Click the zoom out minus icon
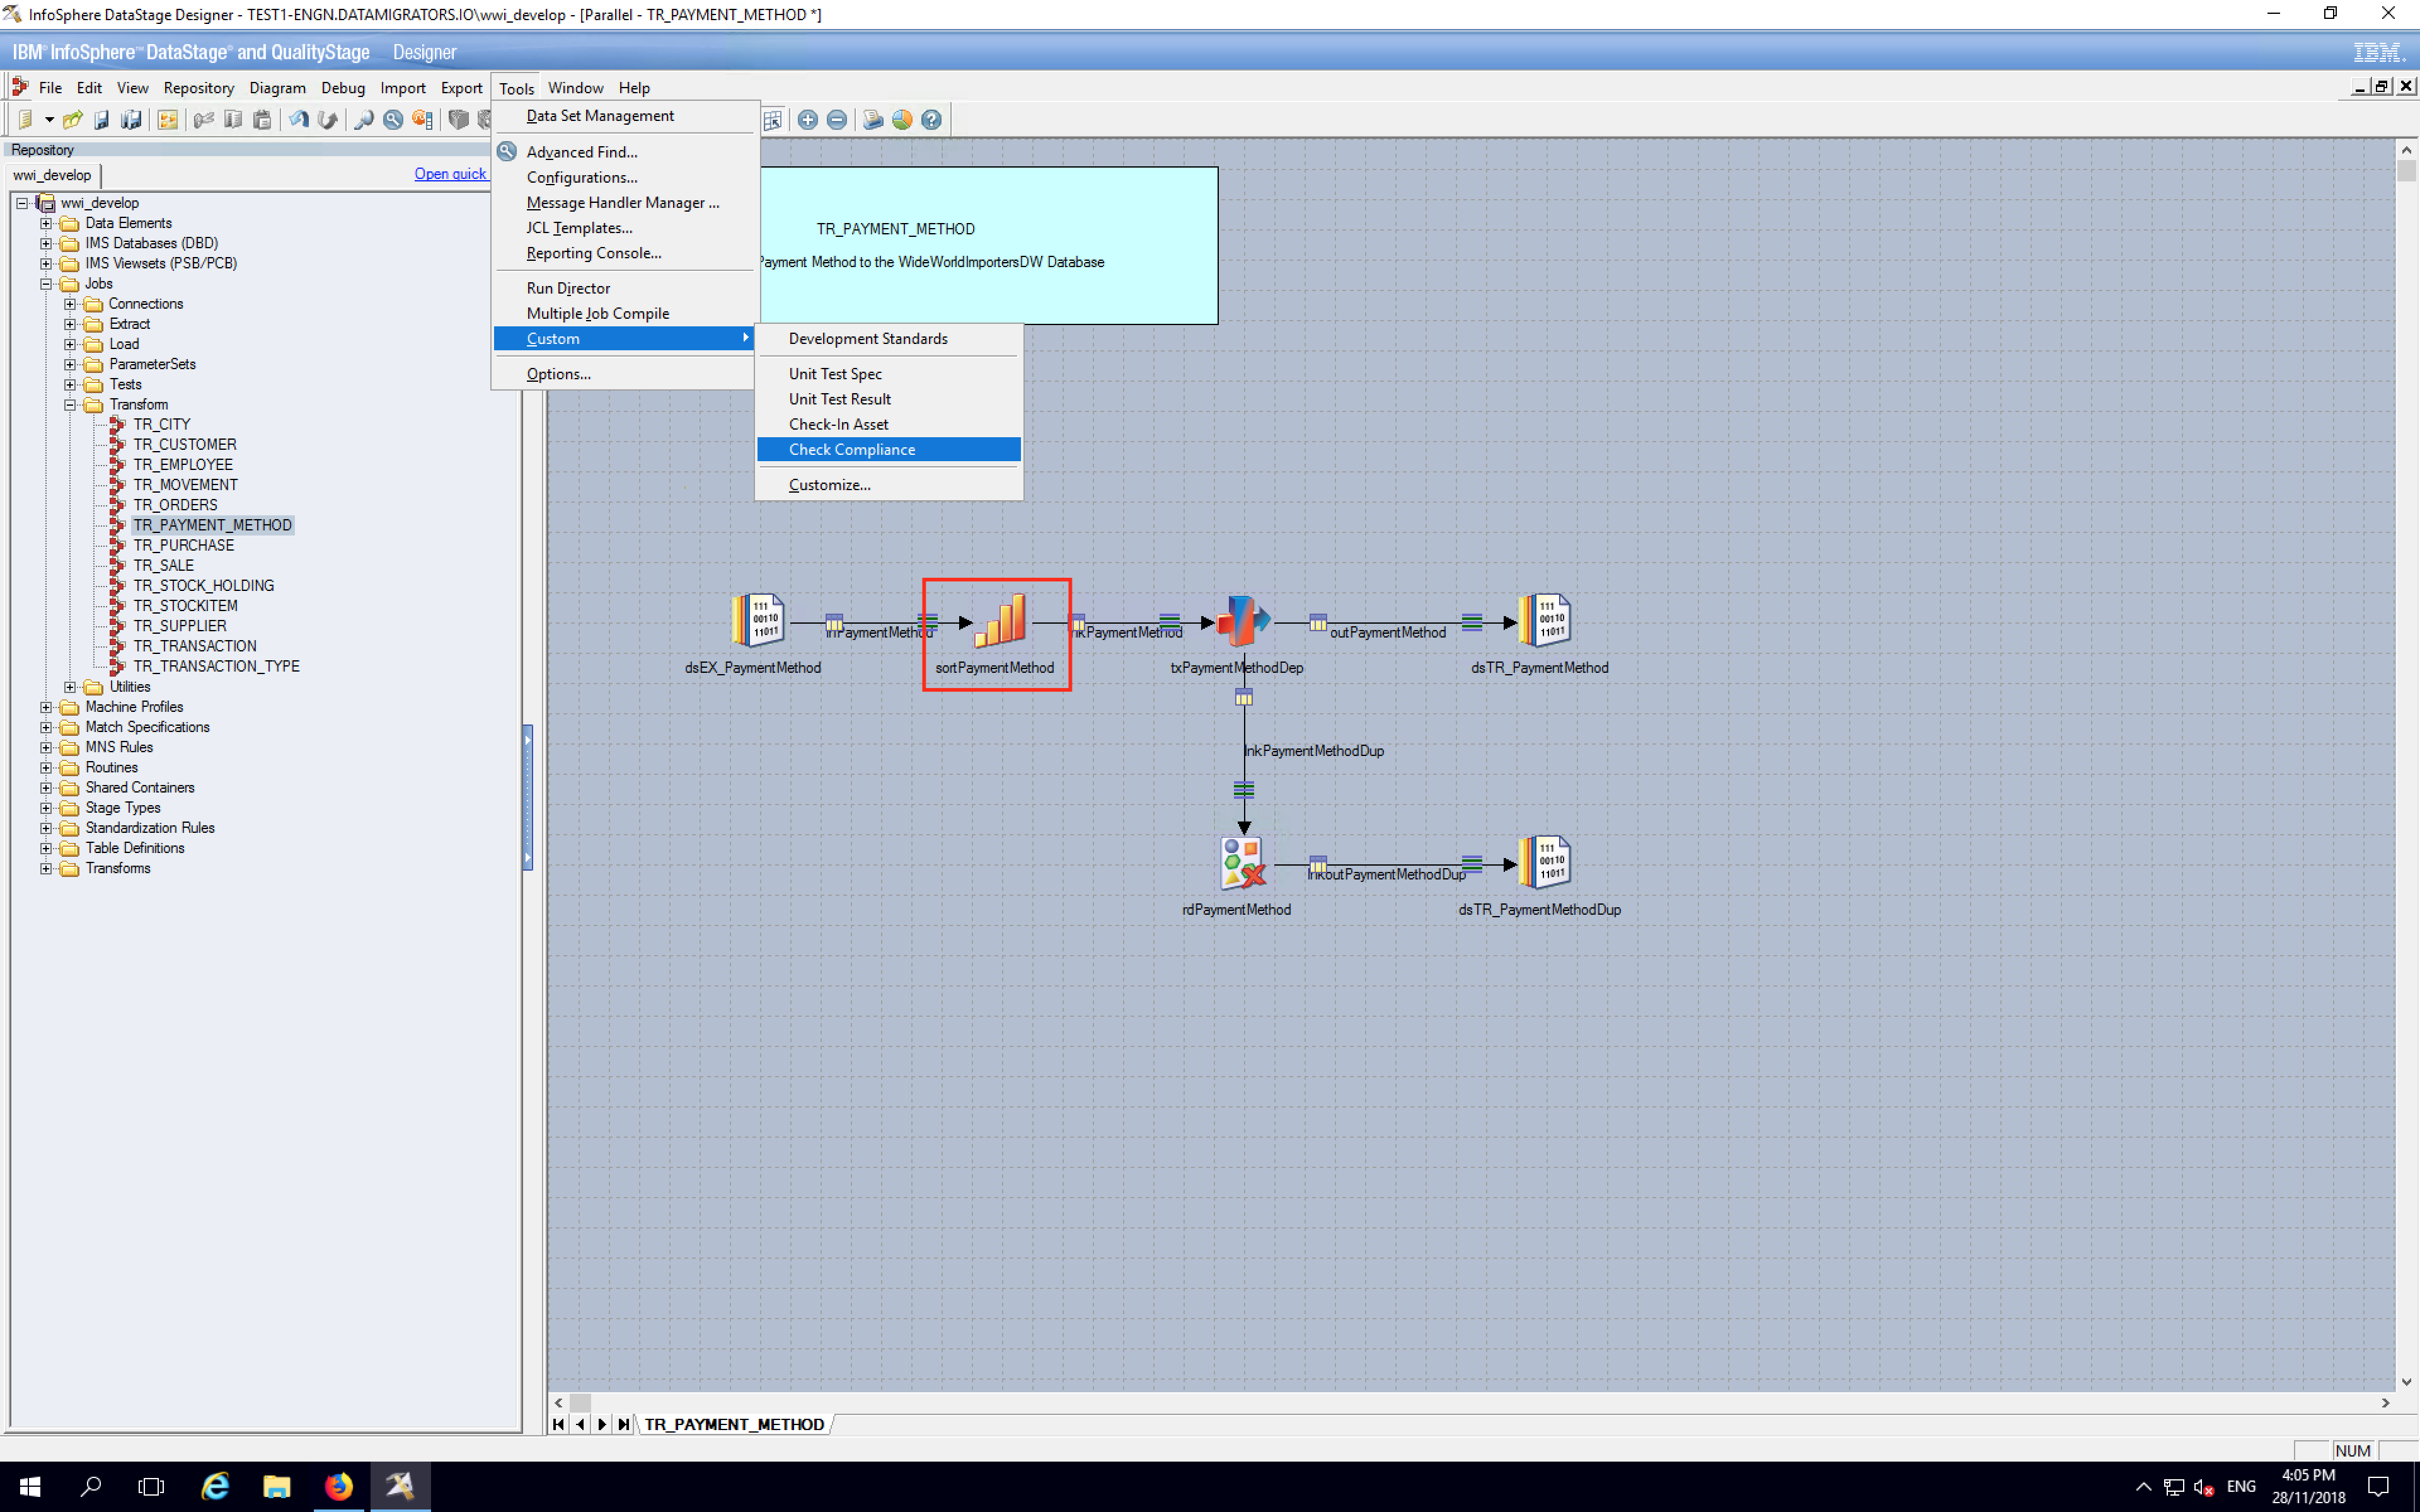2420x1512 pixels. [837, 120]
